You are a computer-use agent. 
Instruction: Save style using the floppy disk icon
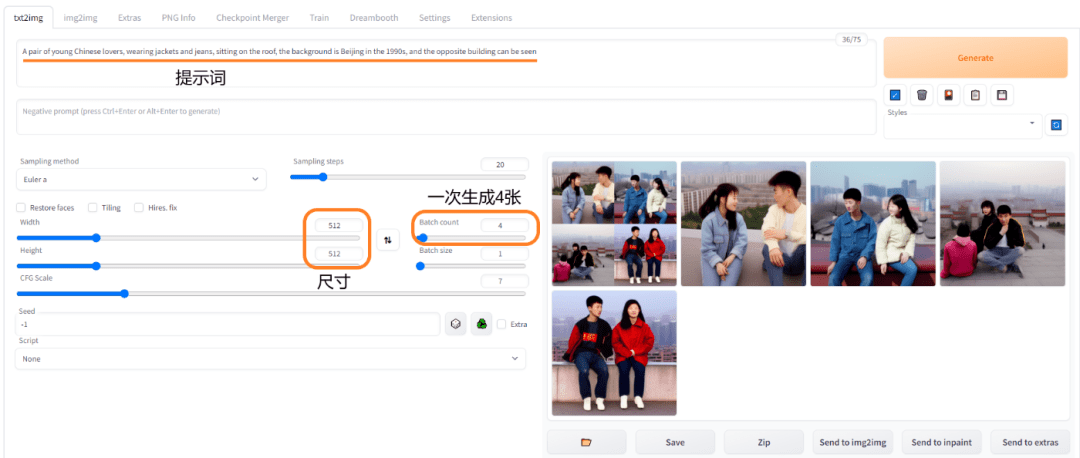[1001, 95]
